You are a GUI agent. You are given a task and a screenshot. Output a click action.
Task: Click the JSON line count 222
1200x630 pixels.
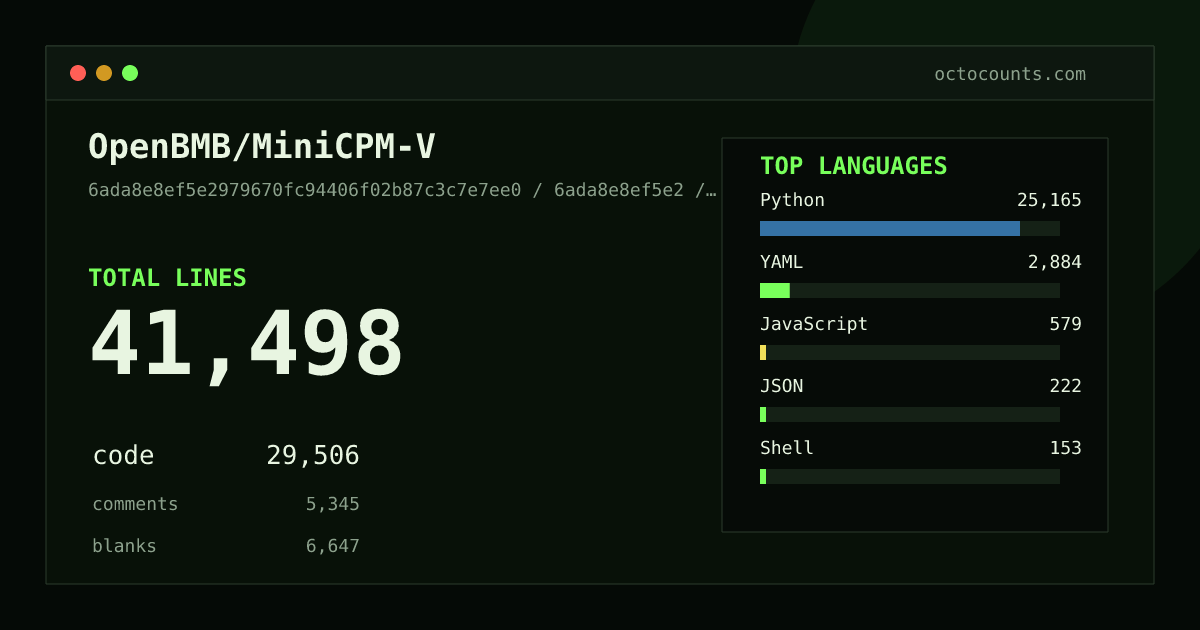1065,386
